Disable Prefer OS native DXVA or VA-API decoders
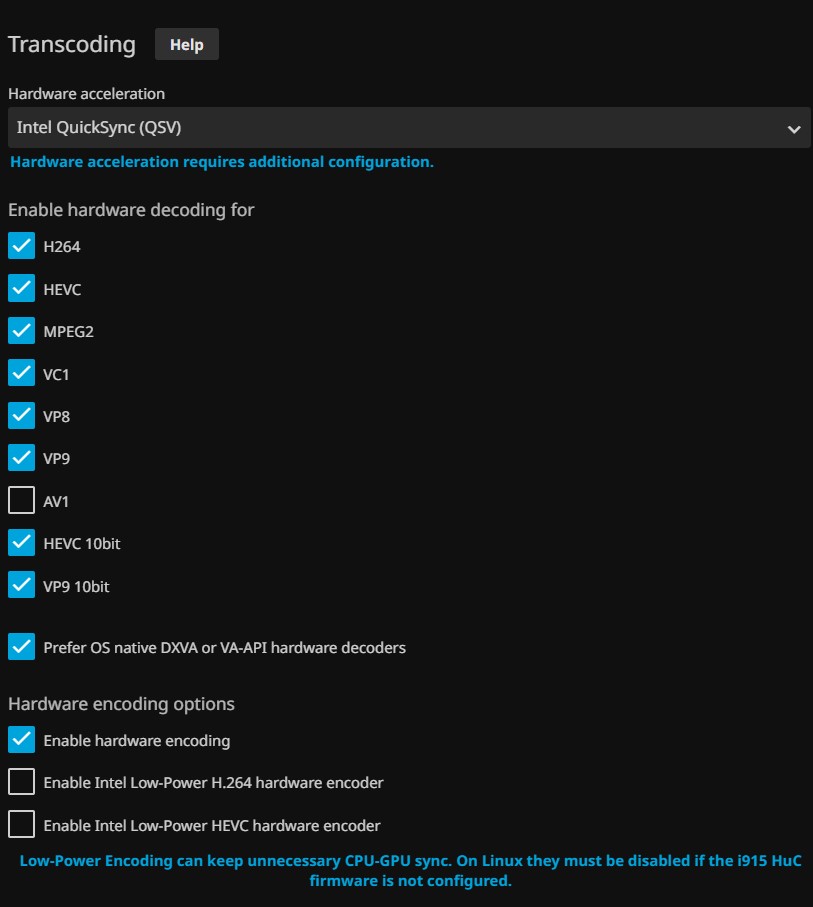Image resolution: width=813 pixels, height=907 pixels. (21, 647)
